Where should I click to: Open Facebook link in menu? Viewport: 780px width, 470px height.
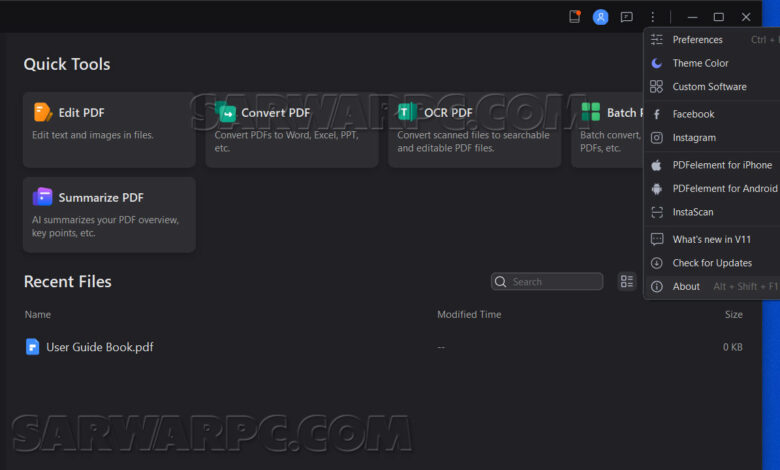pyautogui.click(x=712, y=114)
